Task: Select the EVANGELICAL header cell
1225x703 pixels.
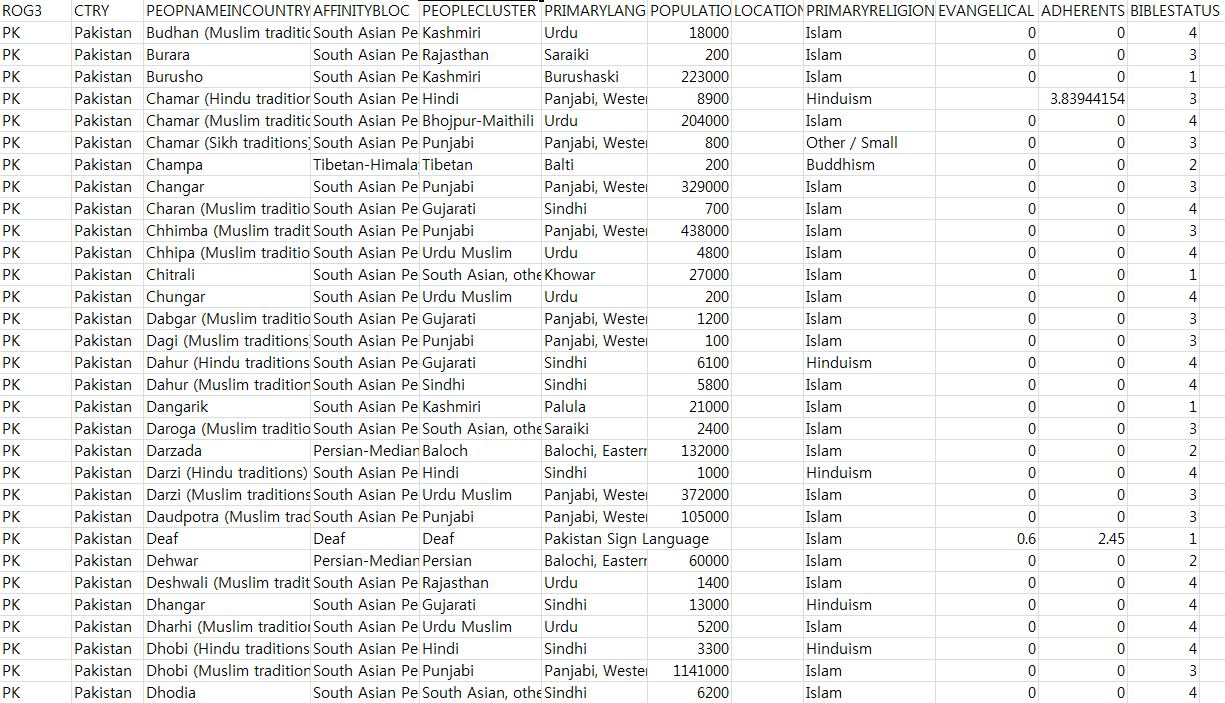Action: [x=988, y=11]
